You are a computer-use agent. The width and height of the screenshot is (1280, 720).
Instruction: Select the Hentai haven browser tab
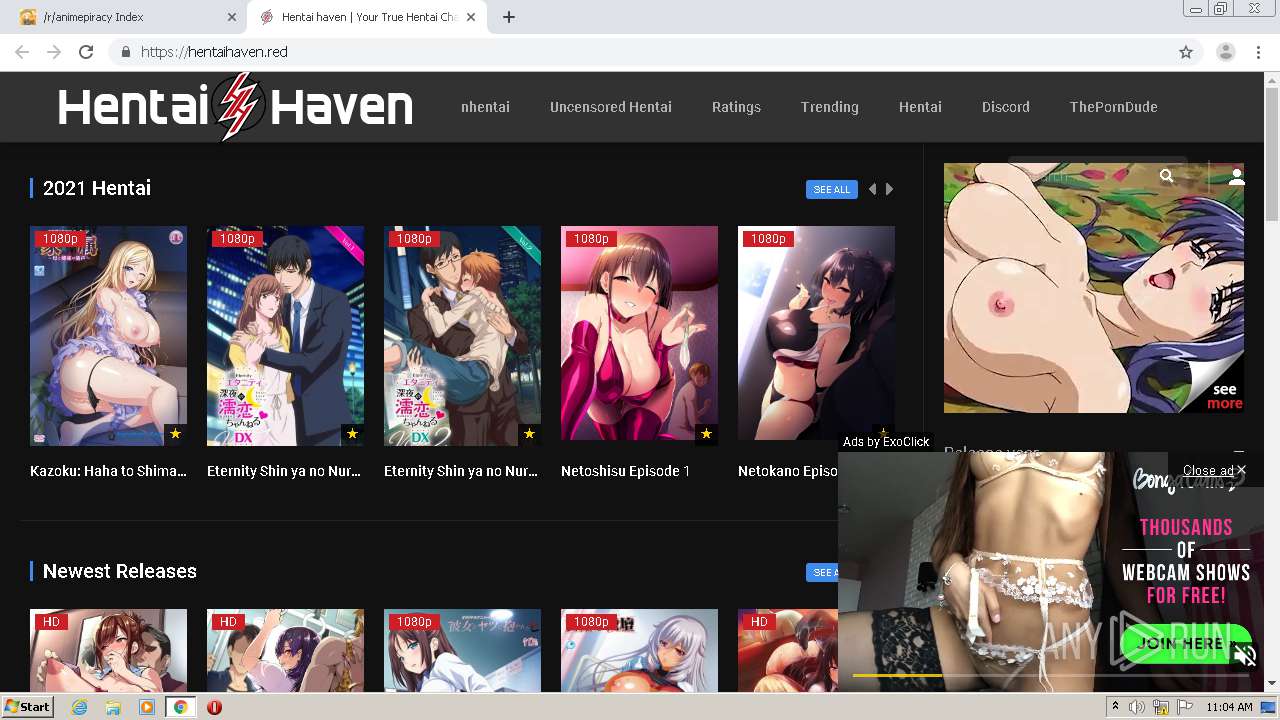368,17
